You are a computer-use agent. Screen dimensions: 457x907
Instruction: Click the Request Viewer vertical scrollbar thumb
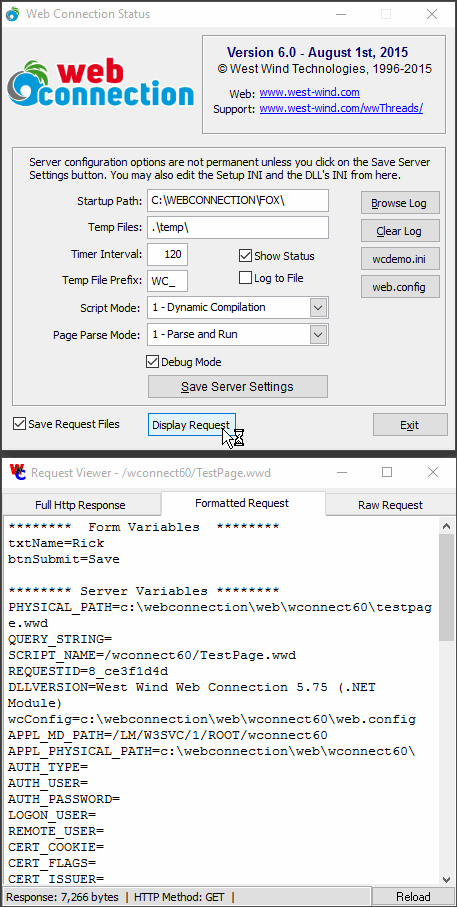(x=446, y=588)
